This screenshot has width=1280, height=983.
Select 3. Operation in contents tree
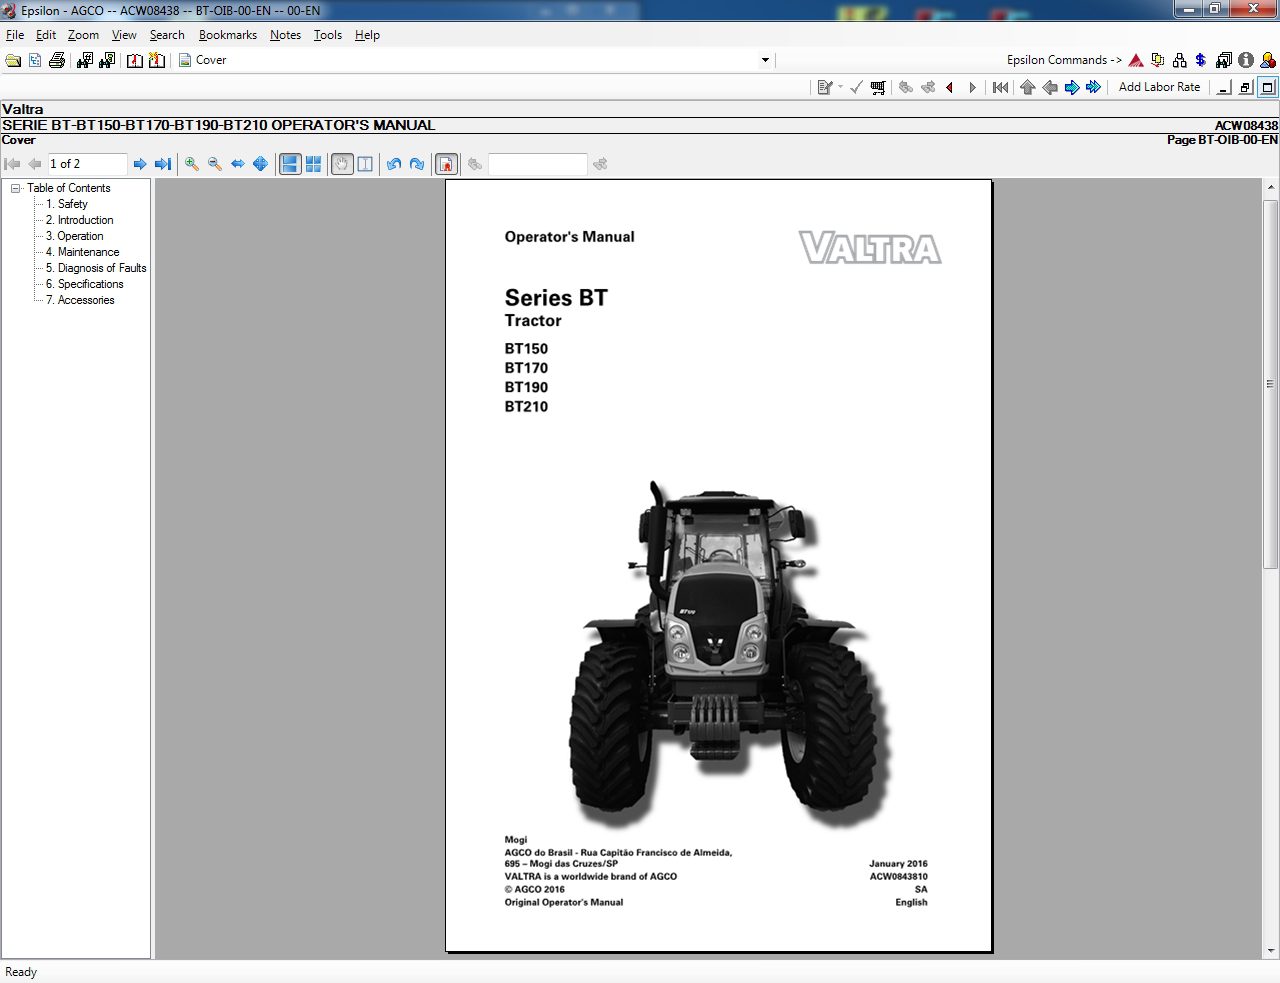click(x=74, y=236)
